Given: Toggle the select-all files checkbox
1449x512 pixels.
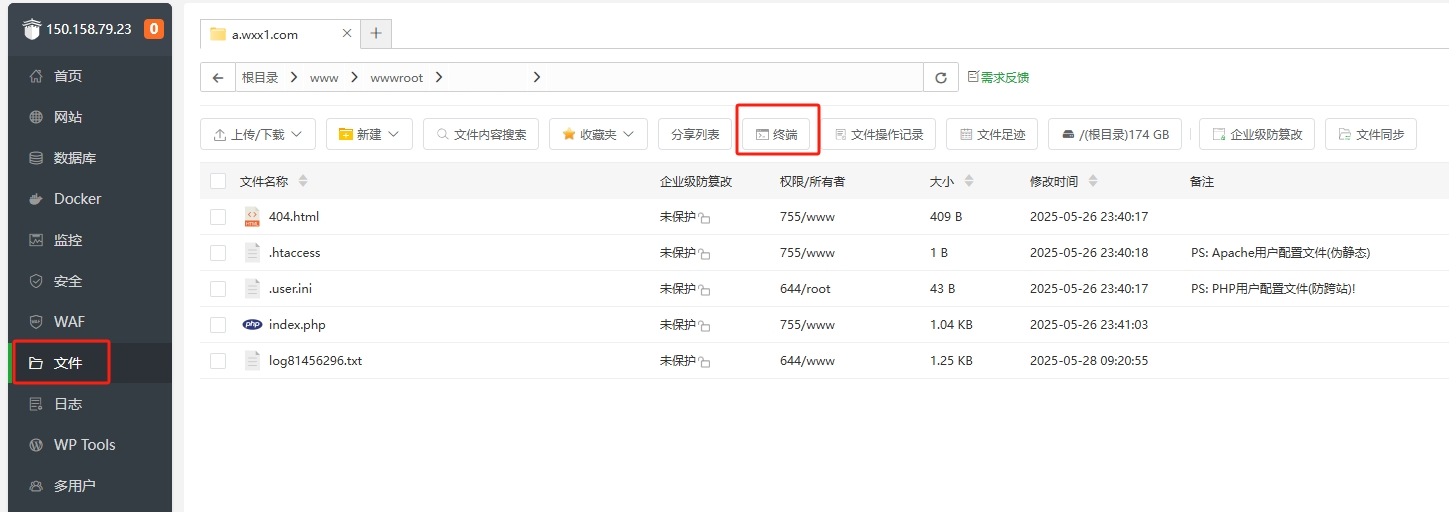Looking at the screenshot, I should click(x=218, y=181).
